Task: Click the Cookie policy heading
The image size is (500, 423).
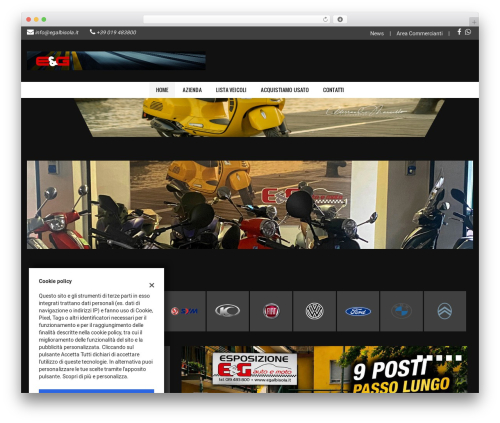Action: coord(55,281)
